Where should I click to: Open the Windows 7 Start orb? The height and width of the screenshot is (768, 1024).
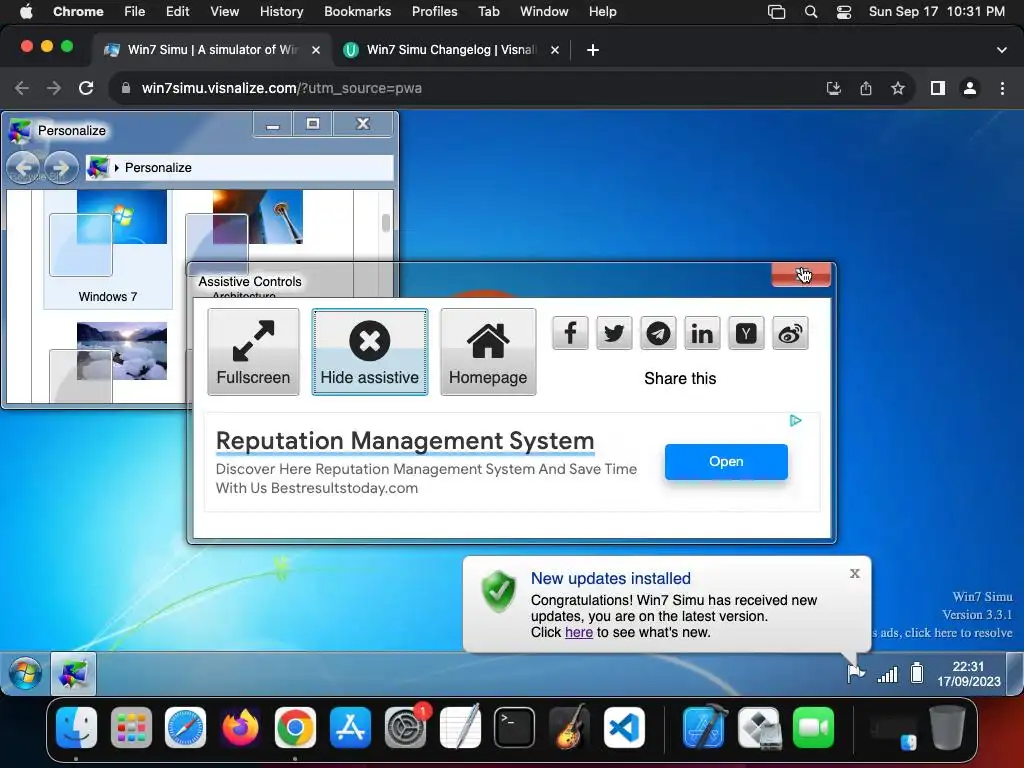pyautogui.click(x=25, y=673)
